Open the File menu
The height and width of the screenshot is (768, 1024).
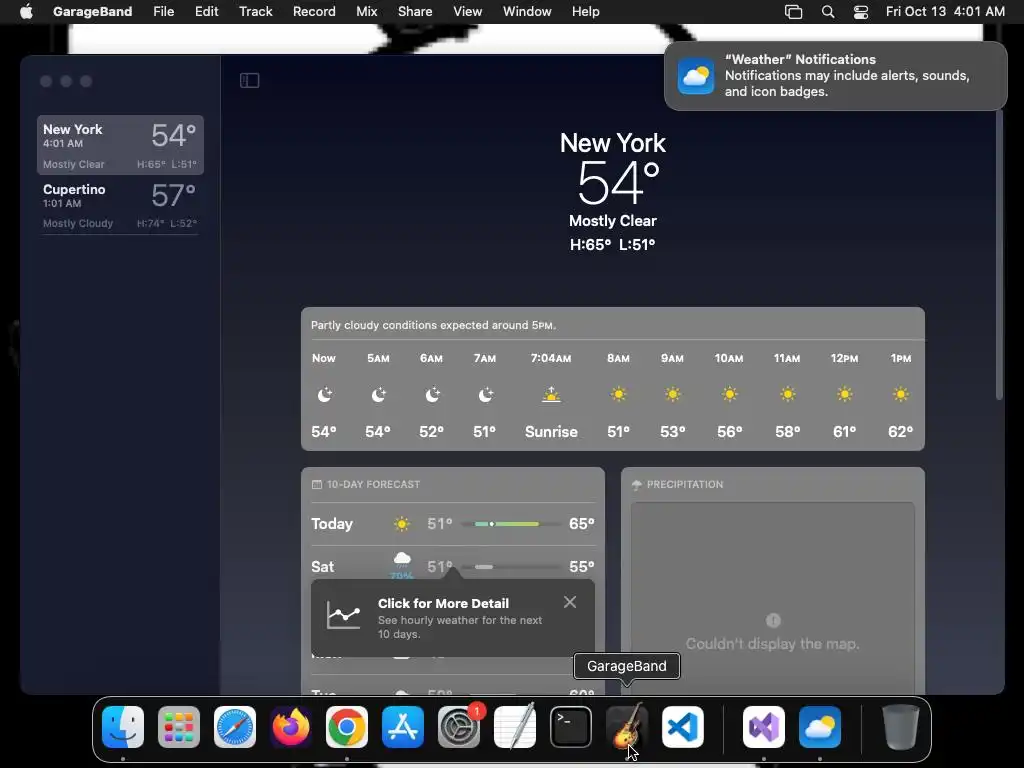click(x=163, y=11)
